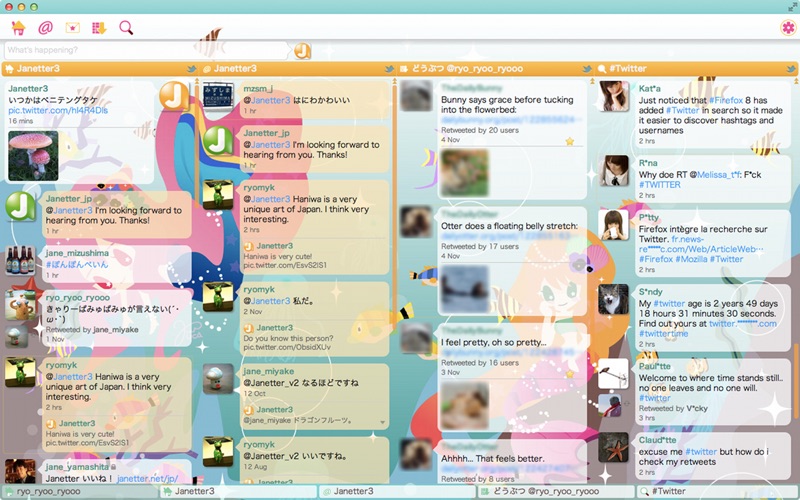Click the mzsm_j username
The width and height of the screenshot is (800, 500).
click(258, 89)
